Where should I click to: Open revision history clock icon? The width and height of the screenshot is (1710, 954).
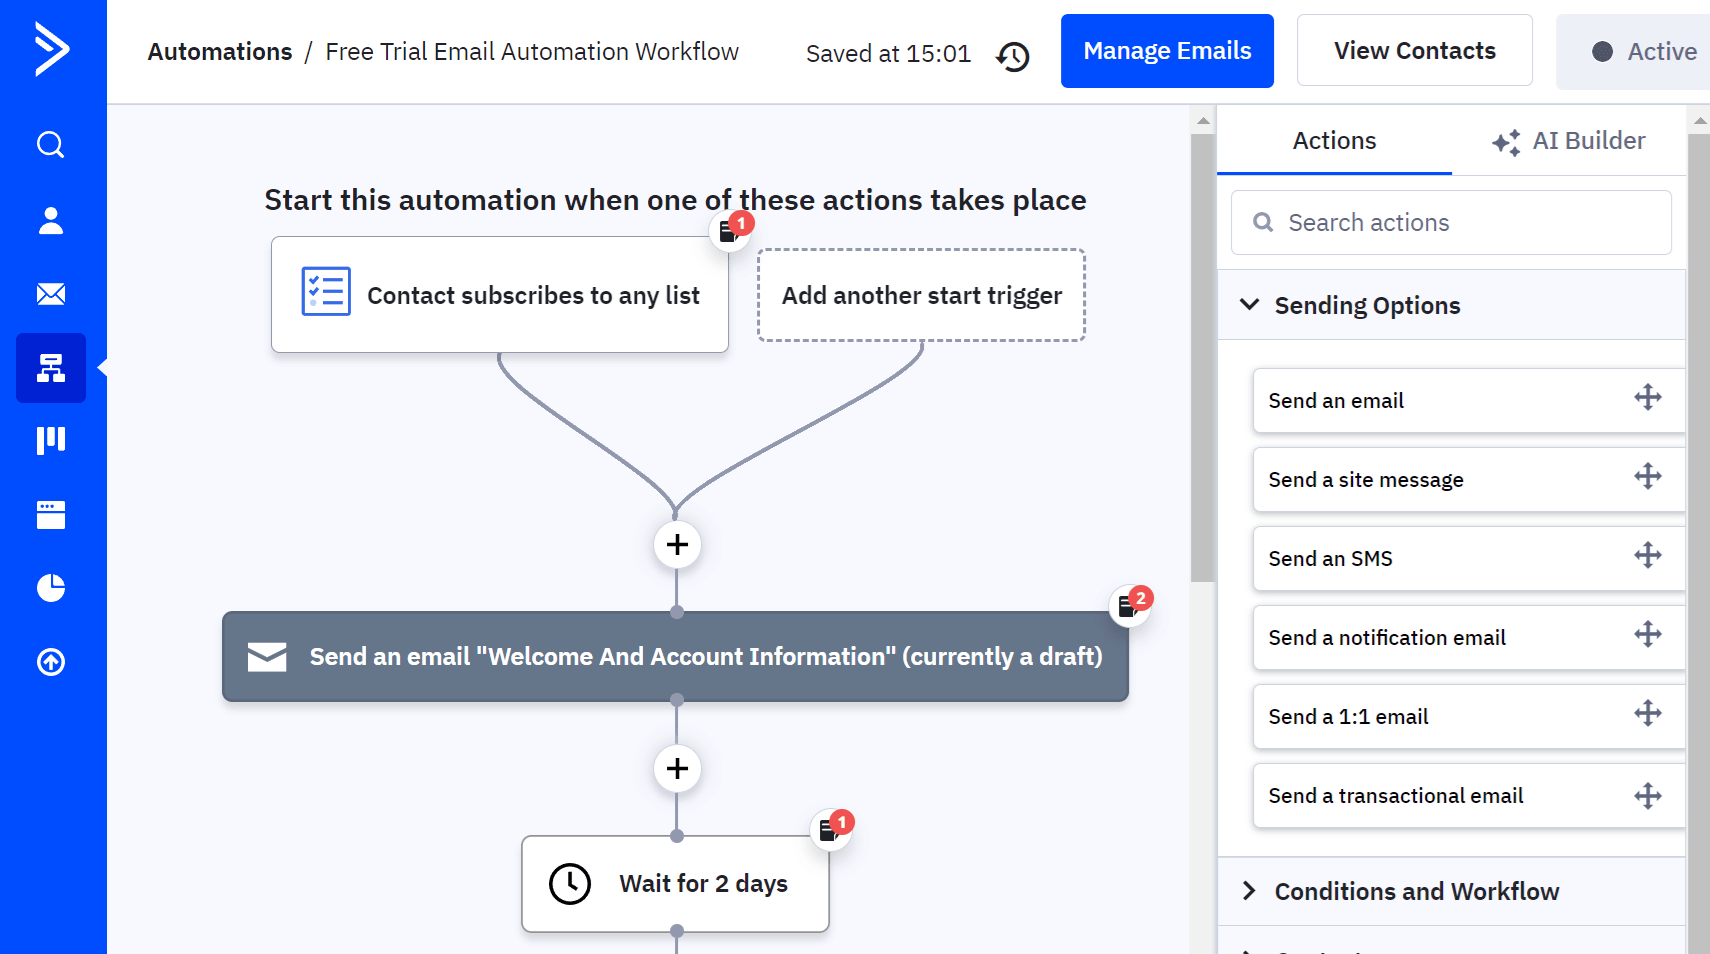click(x=1013, y=56)
